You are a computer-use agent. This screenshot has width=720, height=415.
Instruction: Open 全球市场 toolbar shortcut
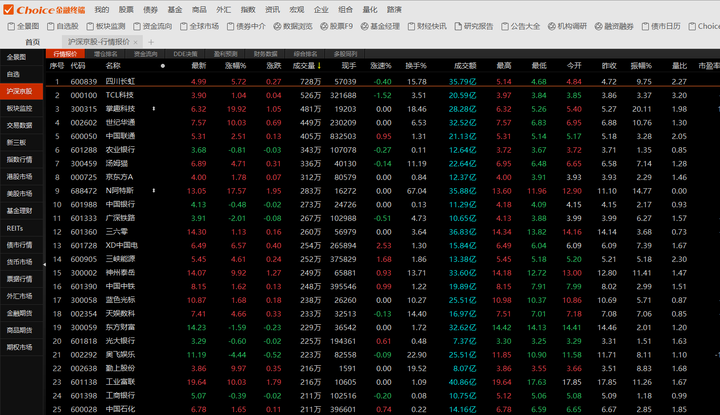pyautogui.click(x=199, y=27)
